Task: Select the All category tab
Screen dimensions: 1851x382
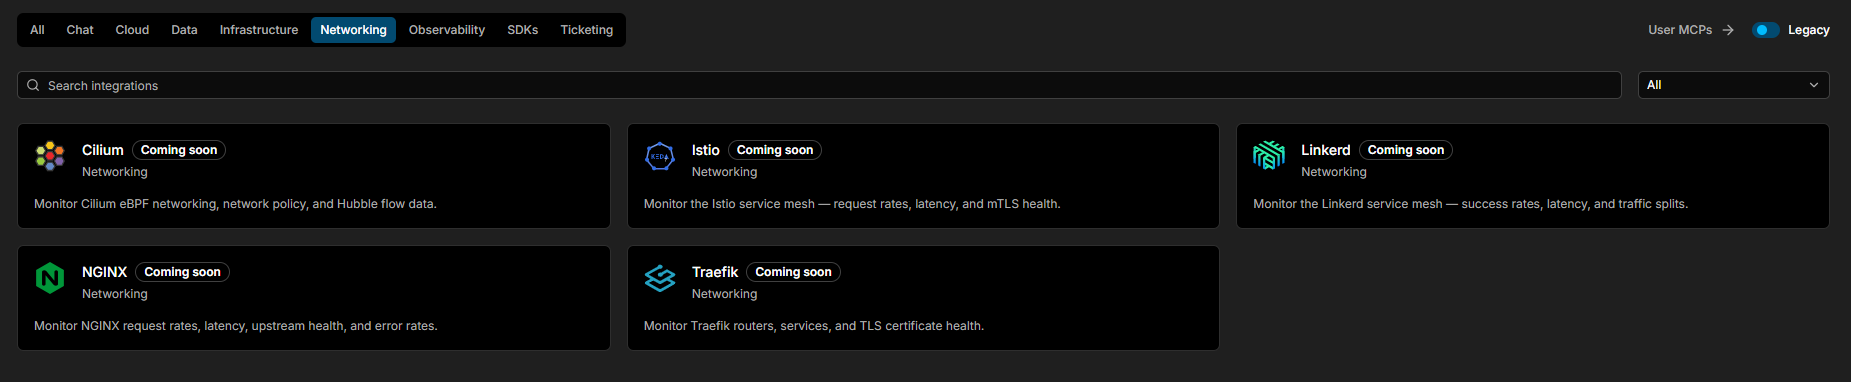Action: click(x=37, y=30)
